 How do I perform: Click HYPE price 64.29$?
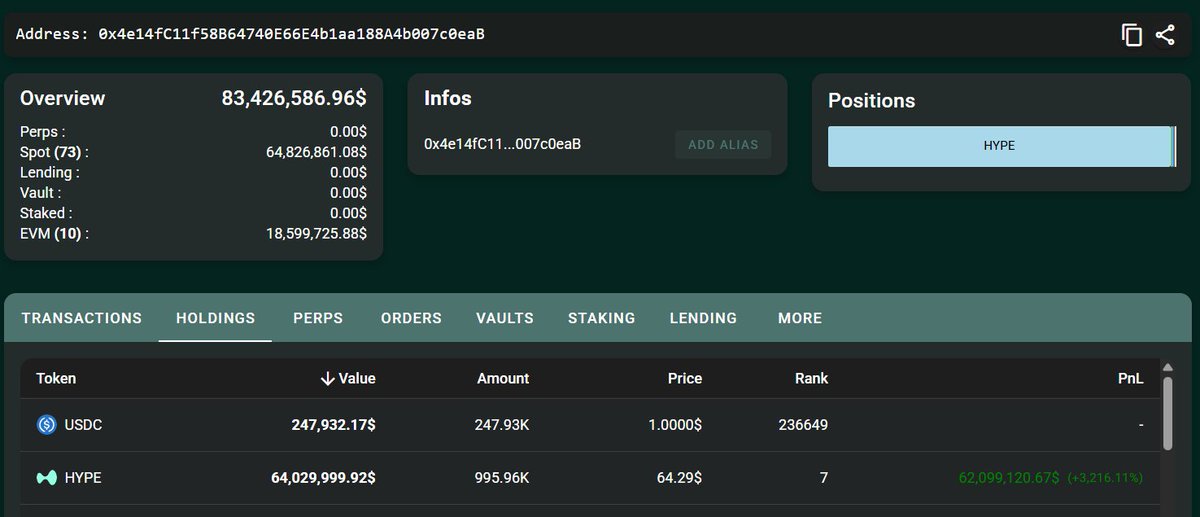(x=680, y=478)
